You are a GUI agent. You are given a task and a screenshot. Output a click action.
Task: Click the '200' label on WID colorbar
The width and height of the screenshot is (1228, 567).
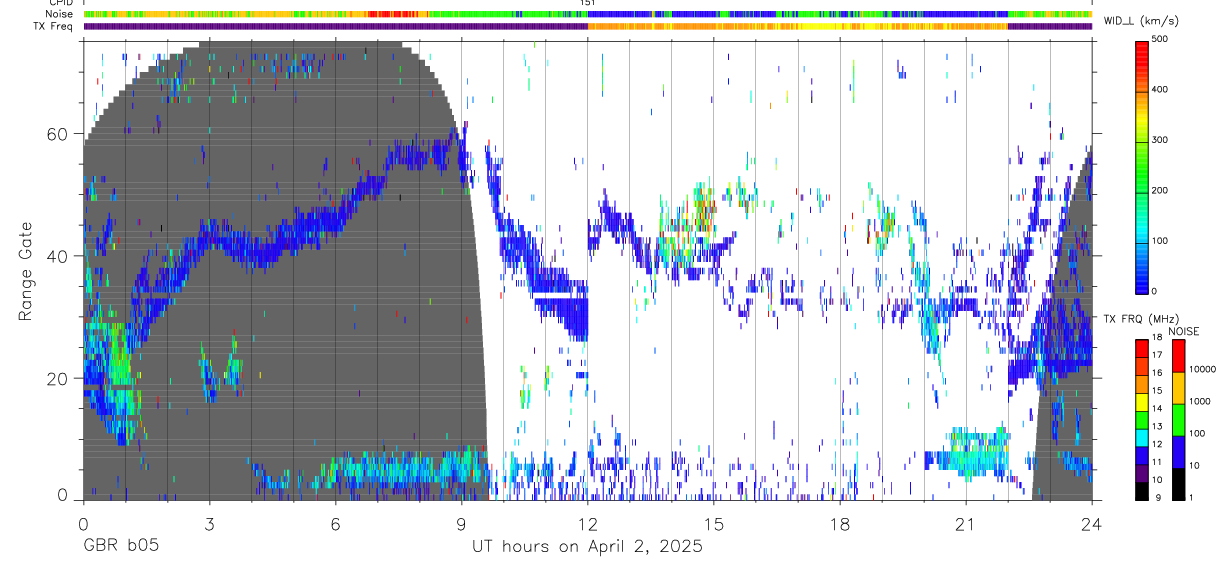pos(1161,190)
